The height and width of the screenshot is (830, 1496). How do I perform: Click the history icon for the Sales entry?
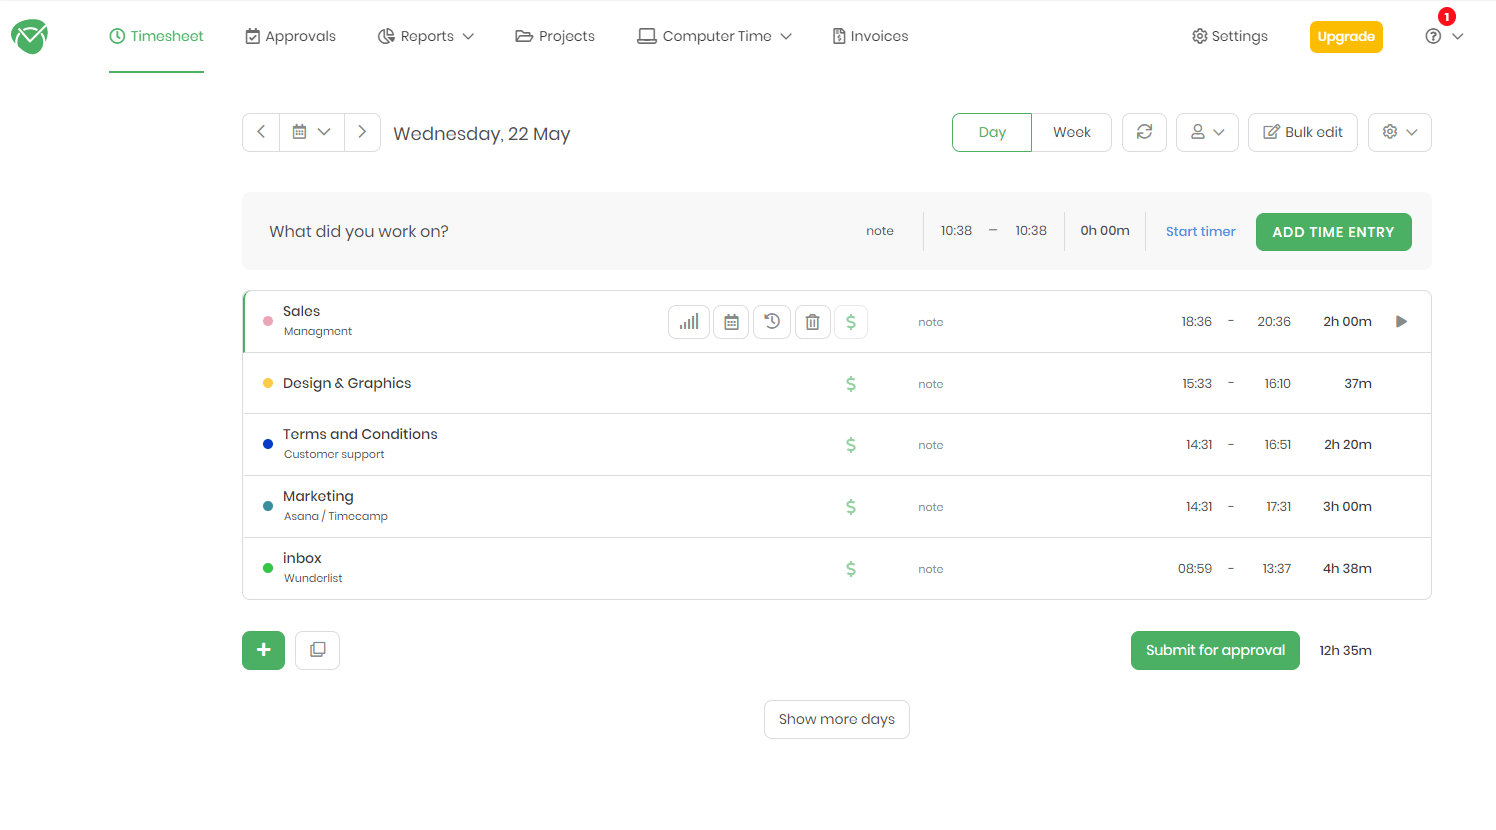[771, 321]
